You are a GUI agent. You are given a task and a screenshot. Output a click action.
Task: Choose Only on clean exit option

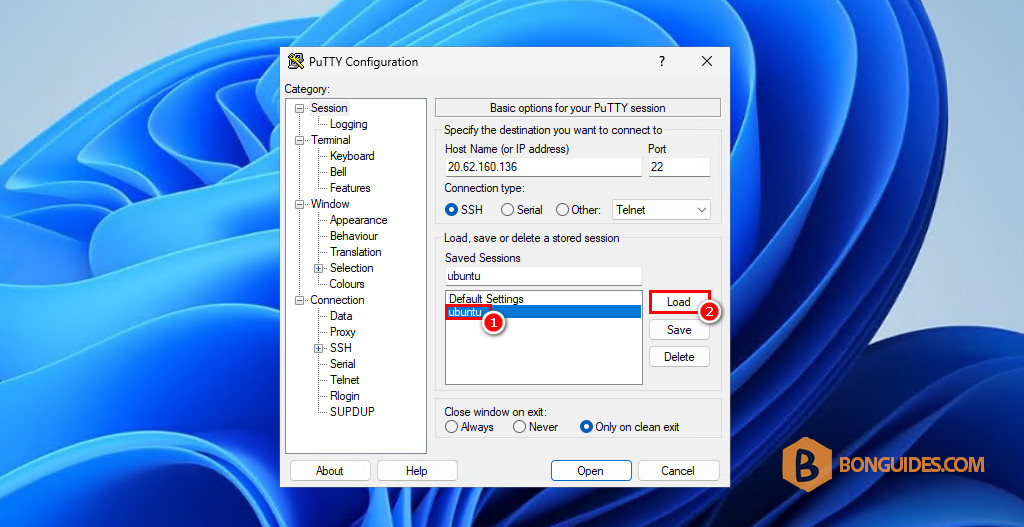[x=586, y=427]
